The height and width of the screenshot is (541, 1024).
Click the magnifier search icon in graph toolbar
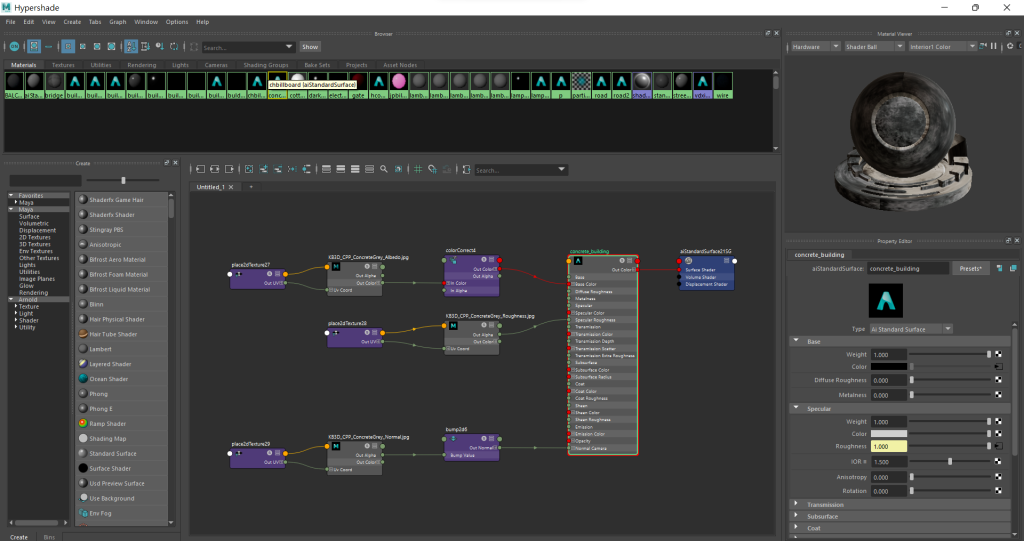384,169
